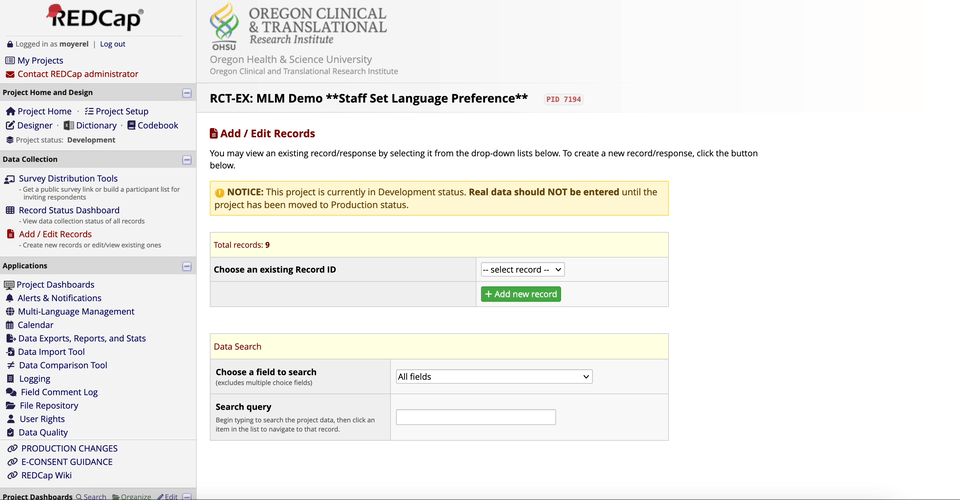
Task: Collapse the Data Collection section
Action: [x=187, y=160]
